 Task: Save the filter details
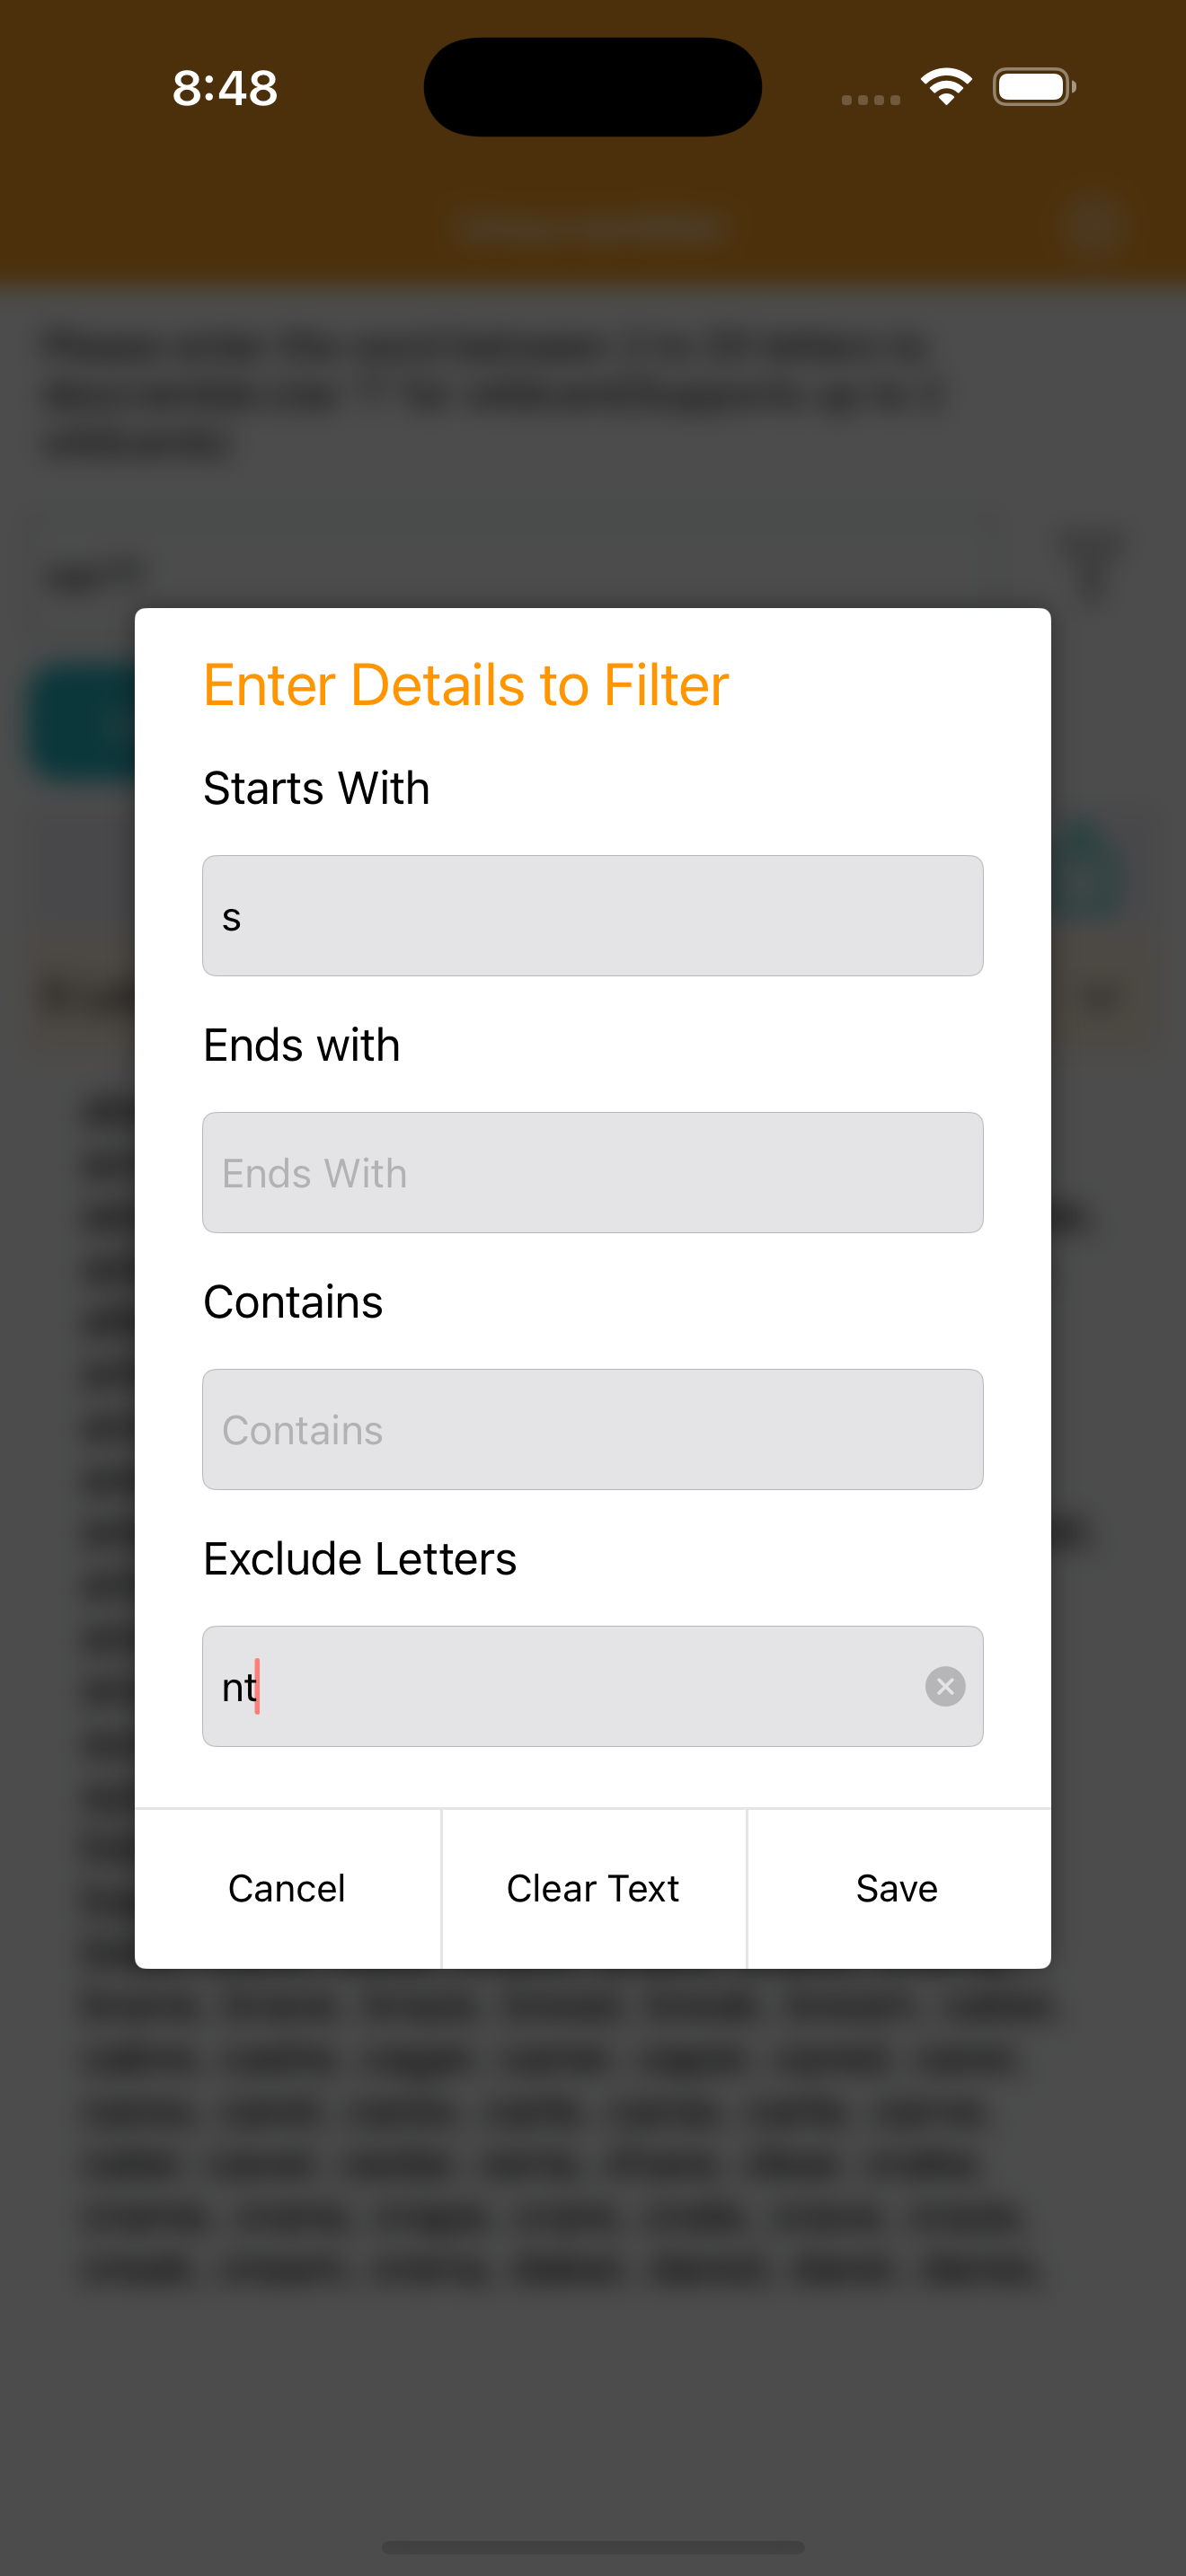(898, 1888)
